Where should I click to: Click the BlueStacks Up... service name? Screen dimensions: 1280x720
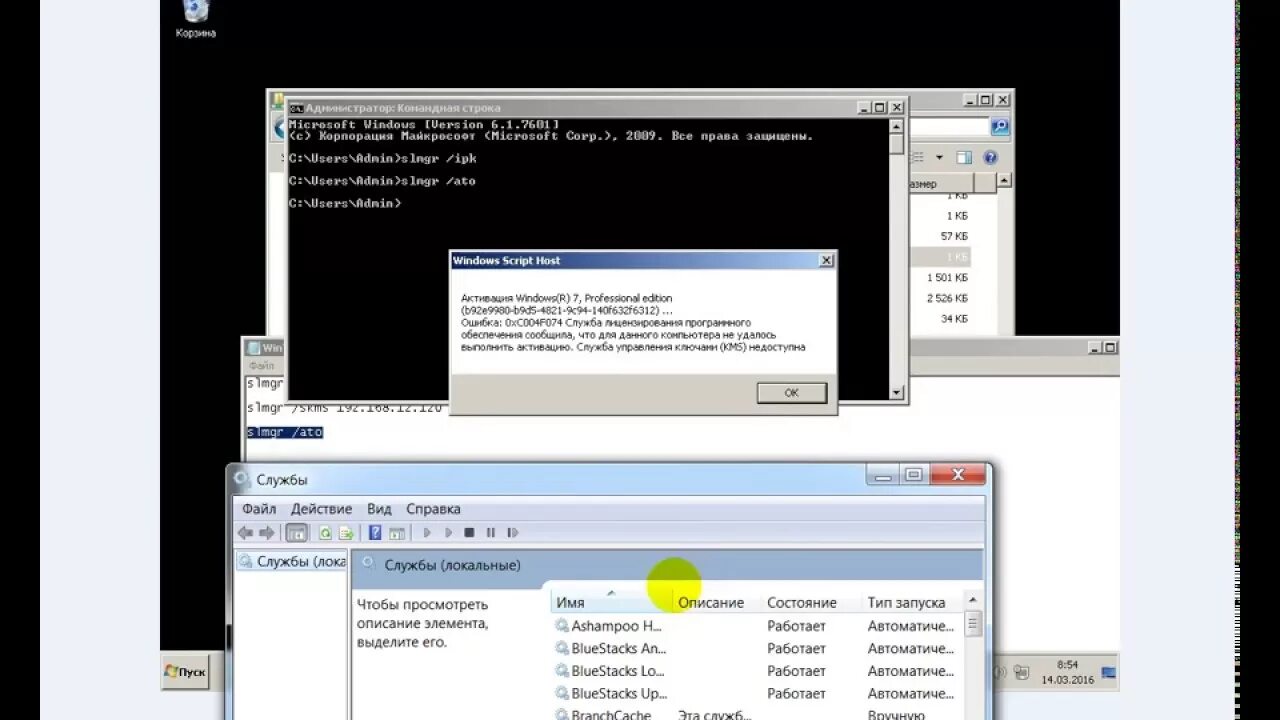(x=619, y=693)
